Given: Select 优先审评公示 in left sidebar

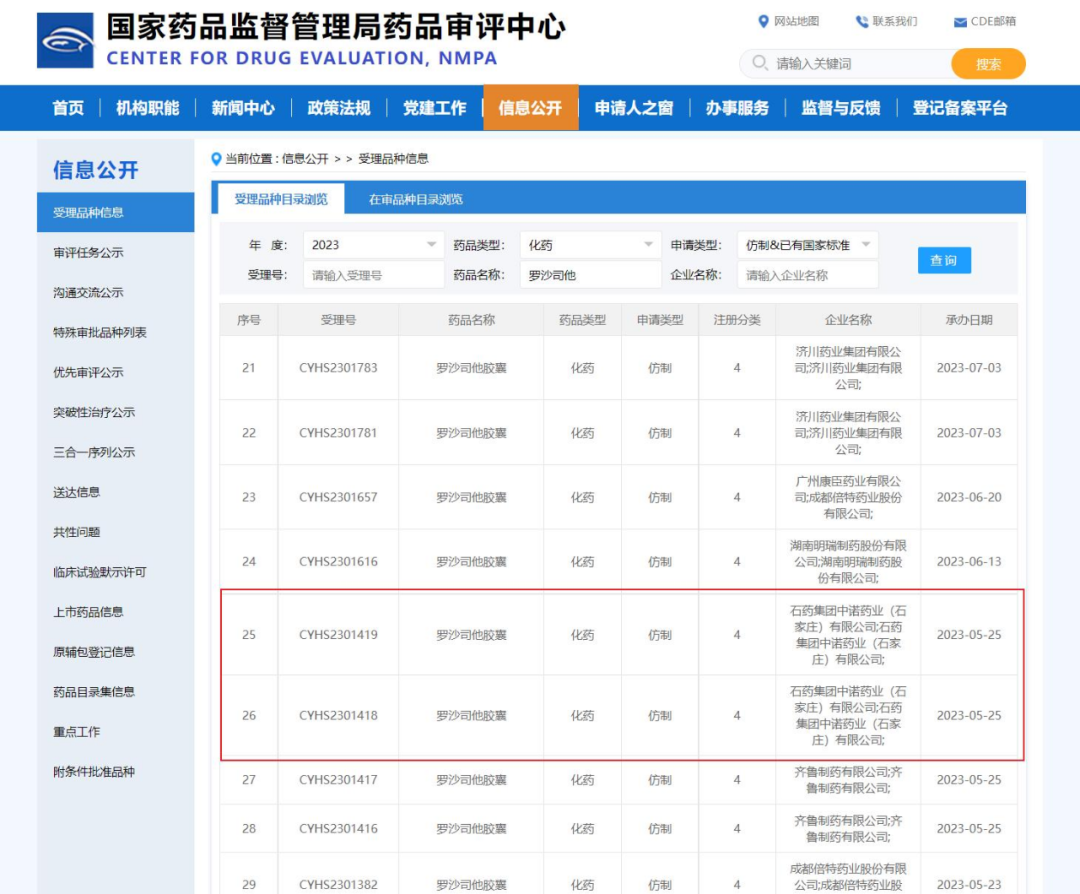Looking at the screenshot, I should click(x=89, y=372).
